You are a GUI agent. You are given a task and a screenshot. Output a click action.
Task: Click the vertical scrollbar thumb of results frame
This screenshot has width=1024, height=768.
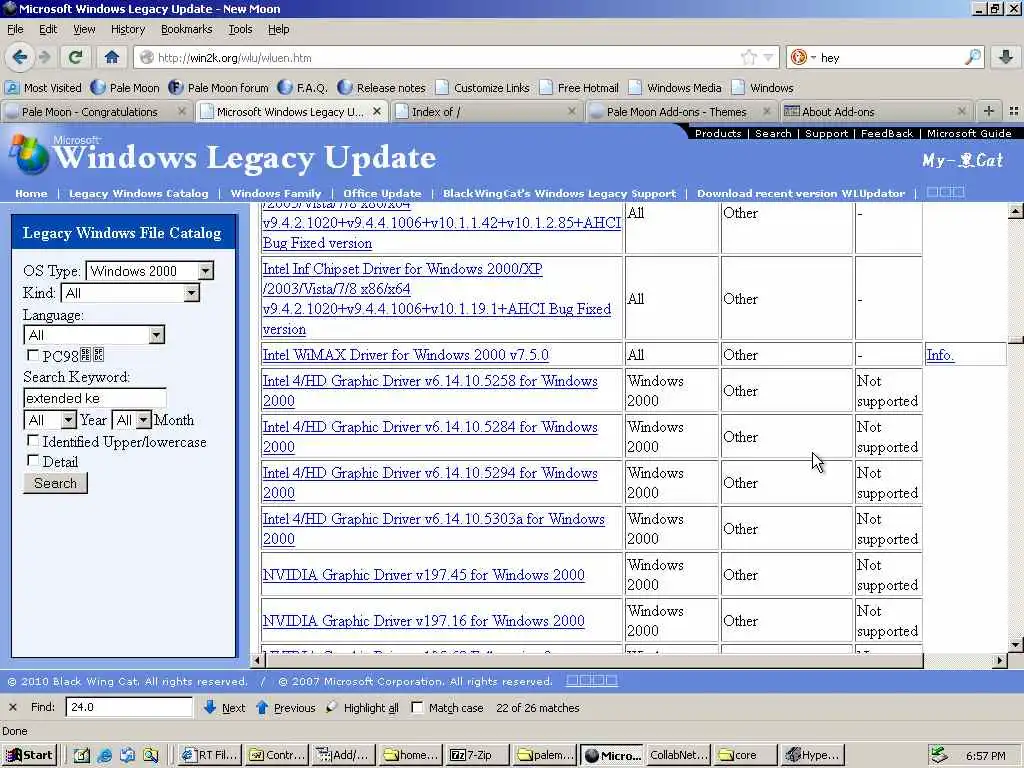(1016, 340)
